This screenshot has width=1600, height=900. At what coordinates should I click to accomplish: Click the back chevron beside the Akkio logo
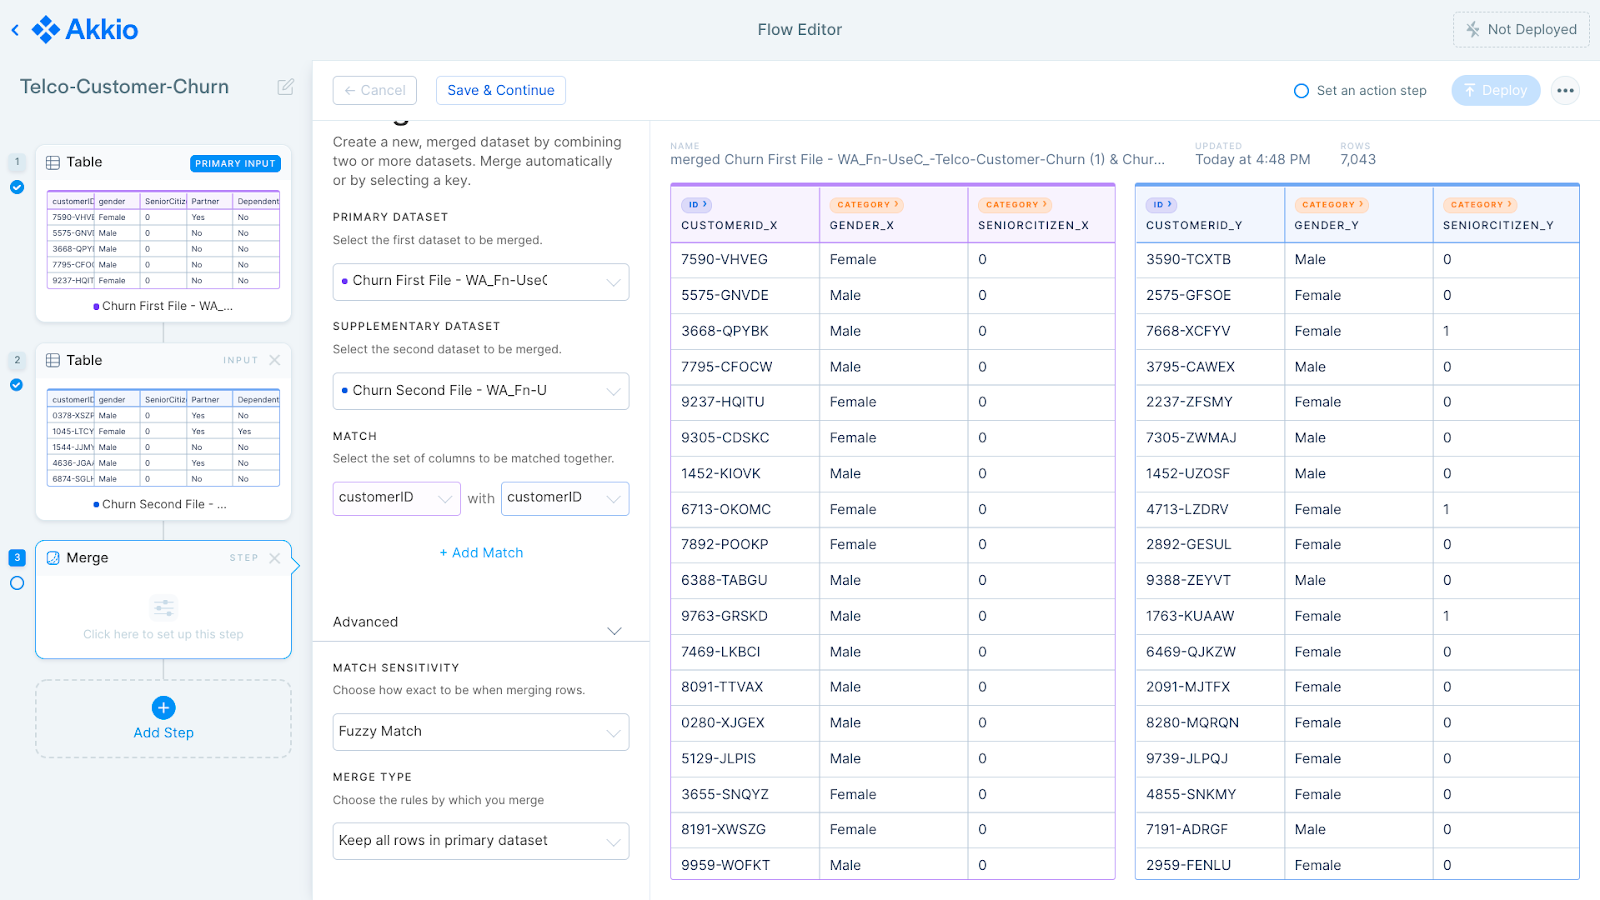pos(14,29)
